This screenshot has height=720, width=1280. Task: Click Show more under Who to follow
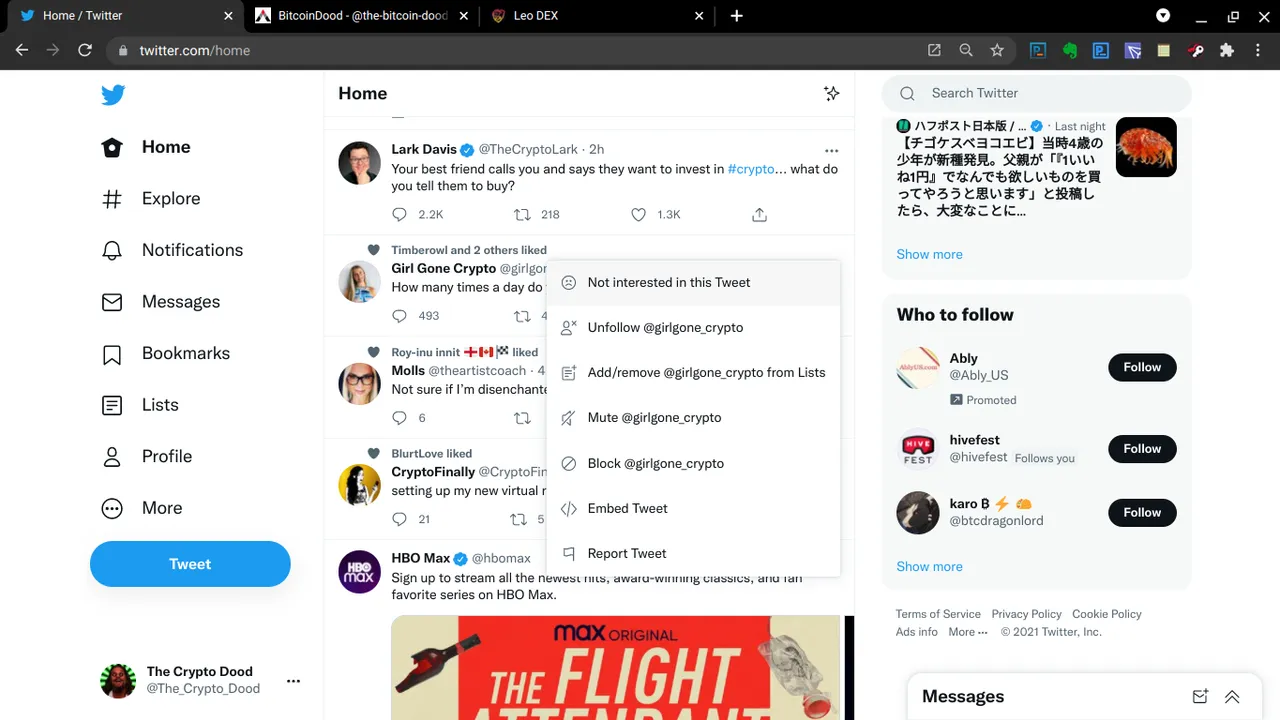coord(929,566)
